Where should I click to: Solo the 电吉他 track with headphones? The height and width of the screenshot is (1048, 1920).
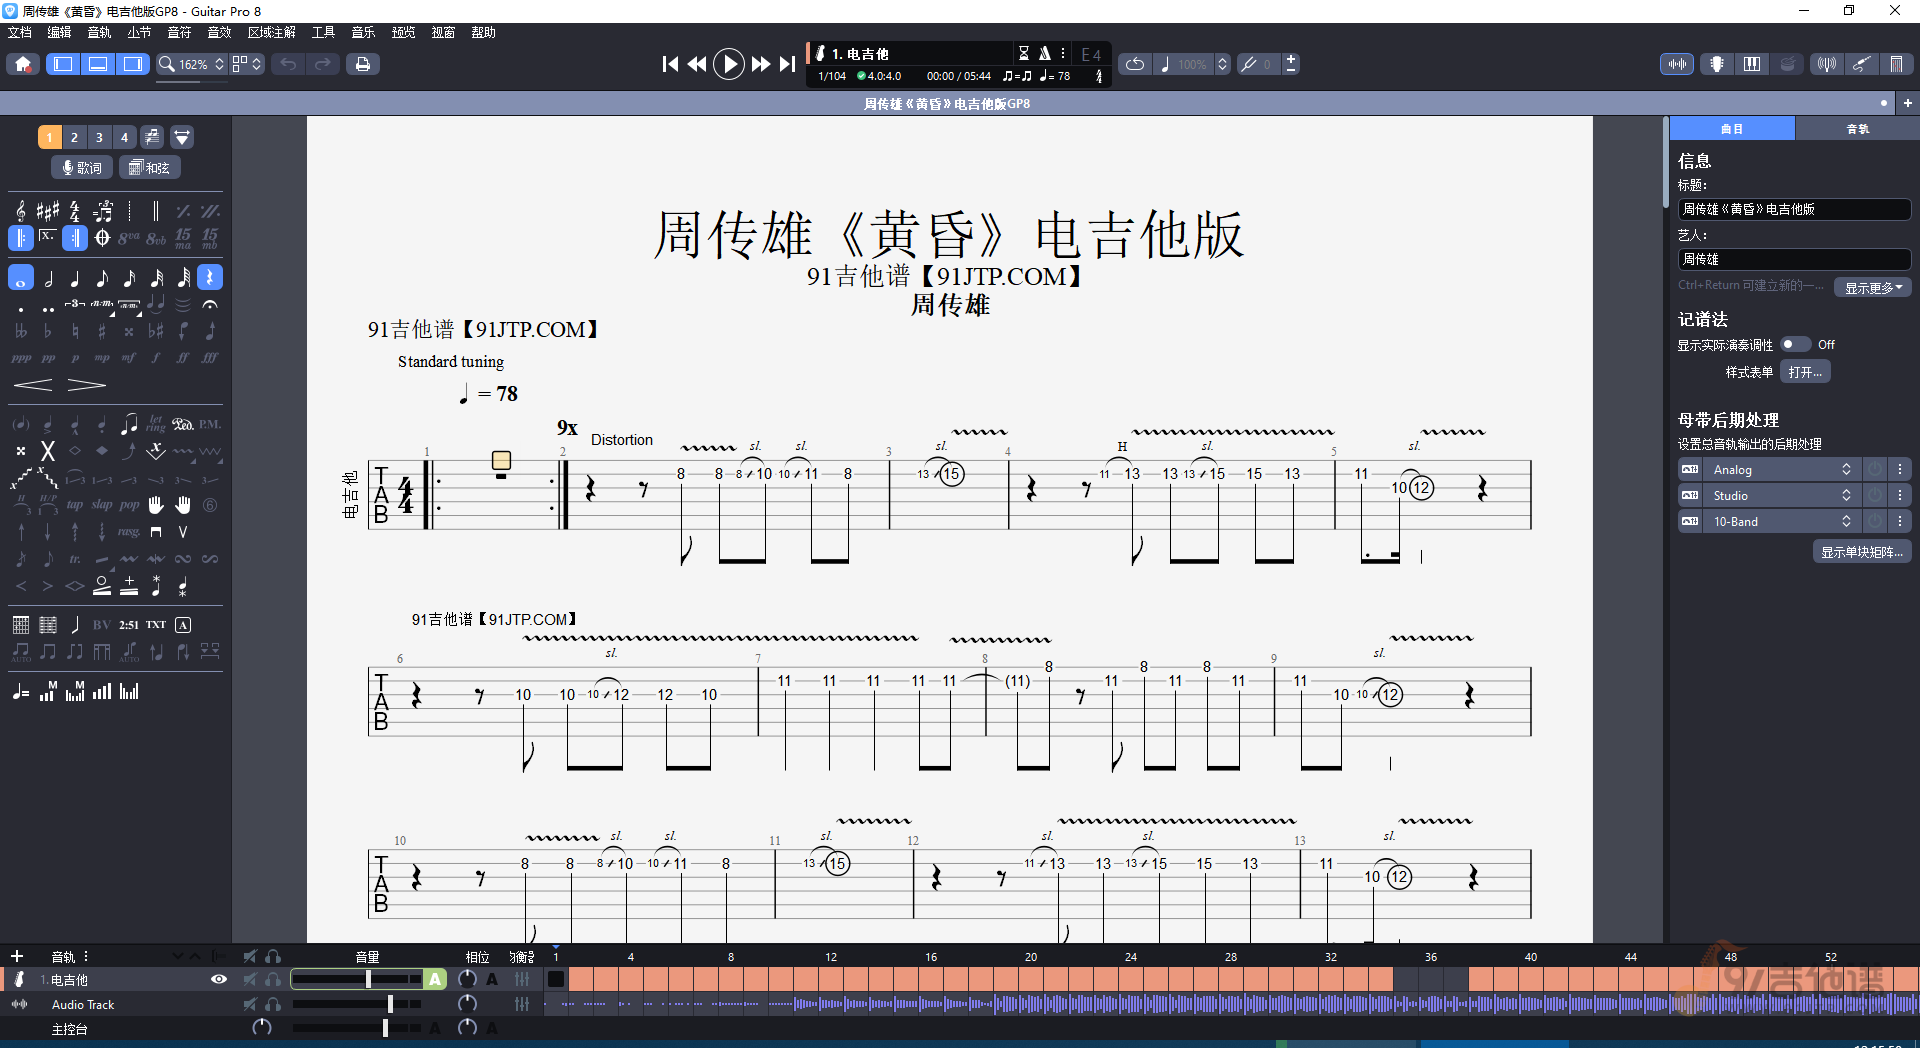[273, 980]
